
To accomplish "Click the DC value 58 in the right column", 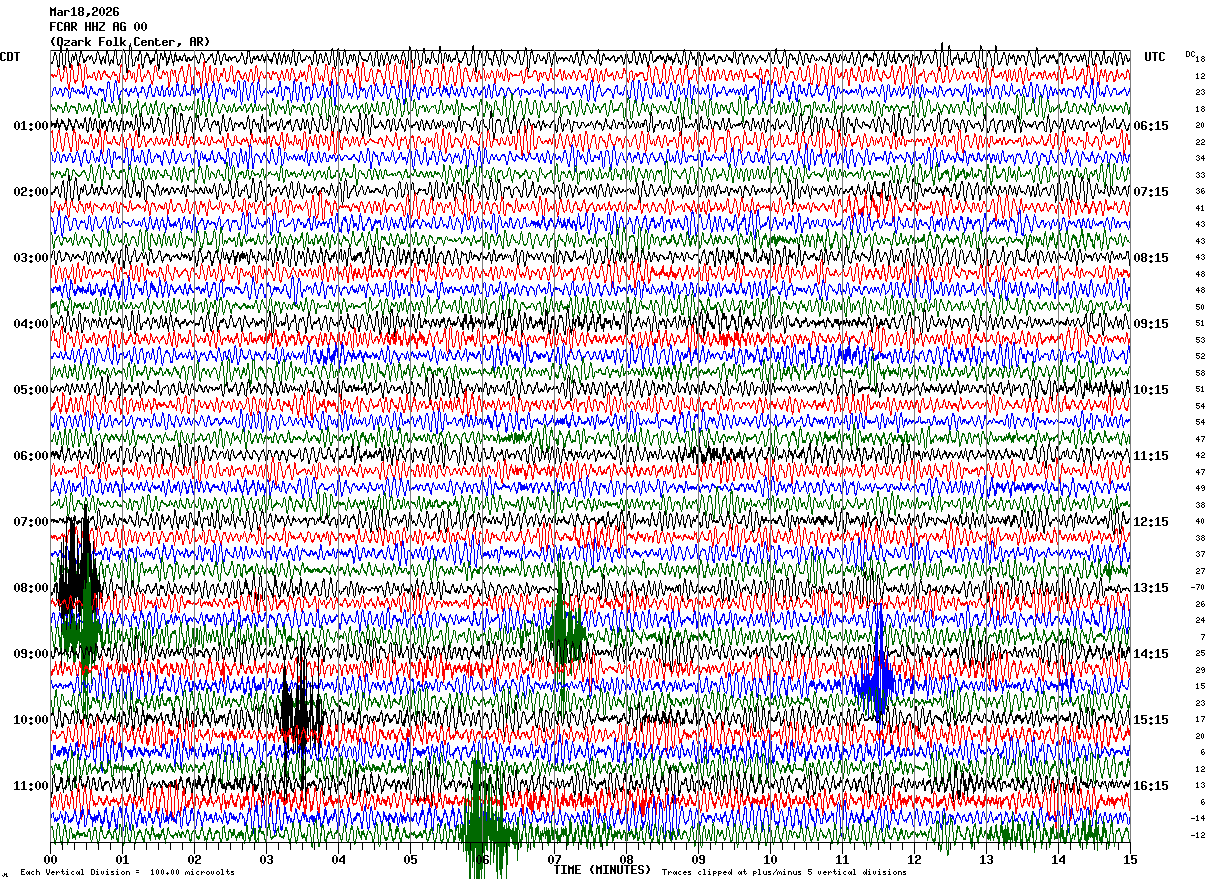I will pyautogui.click(x=1200, y=373).
